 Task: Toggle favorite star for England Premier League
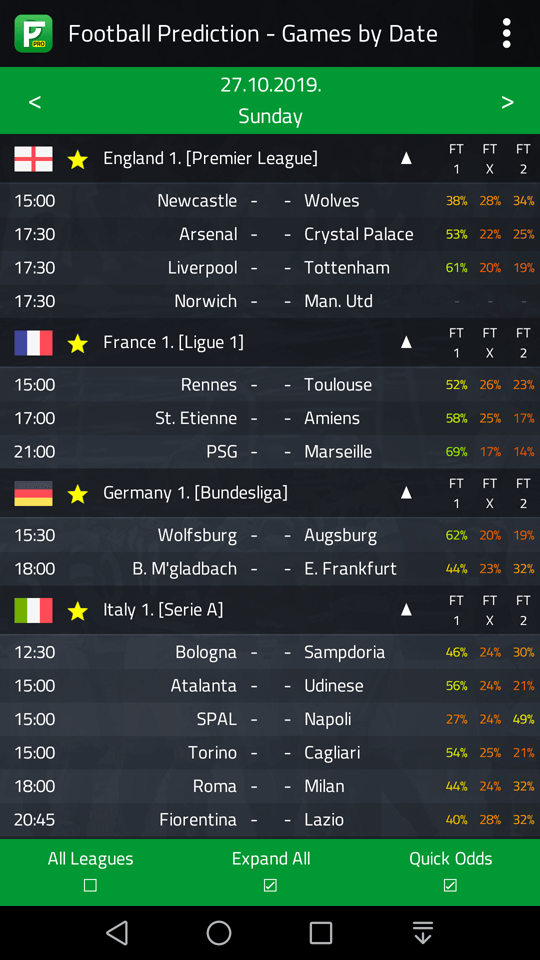pyautogui.click(x=78, y=159)
